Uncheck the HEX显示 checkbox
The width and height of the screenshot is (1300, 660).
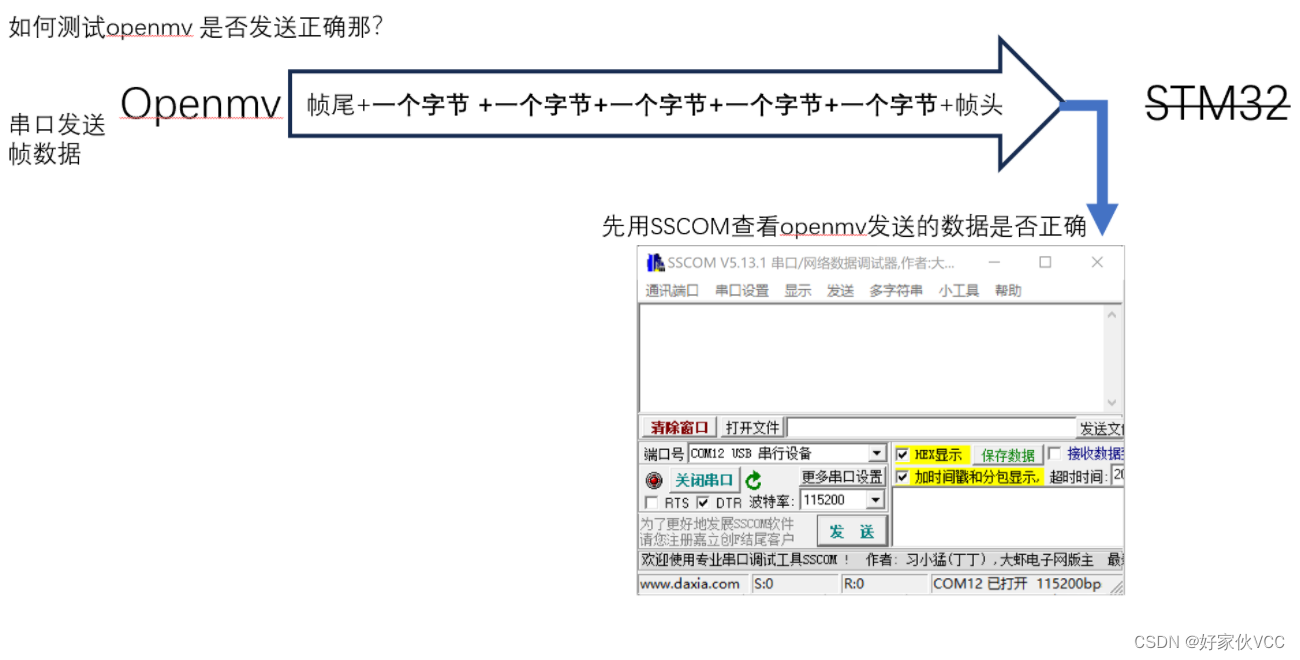902,455
